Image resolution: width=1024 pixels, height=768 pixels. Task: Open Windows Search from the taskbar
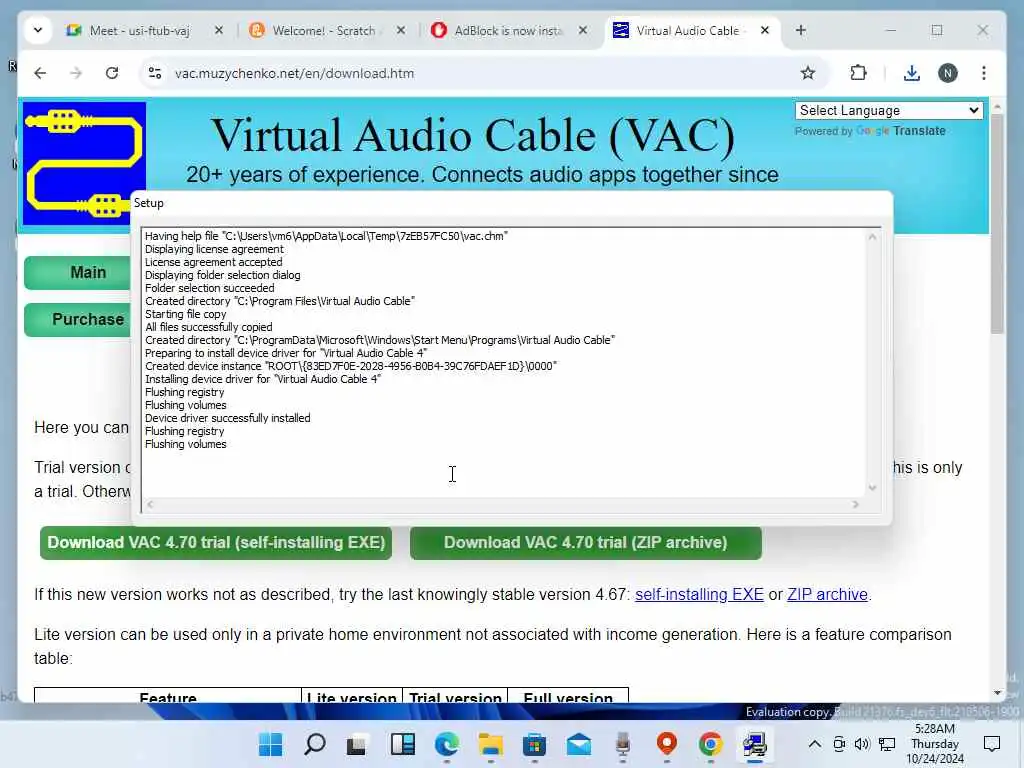315,744
